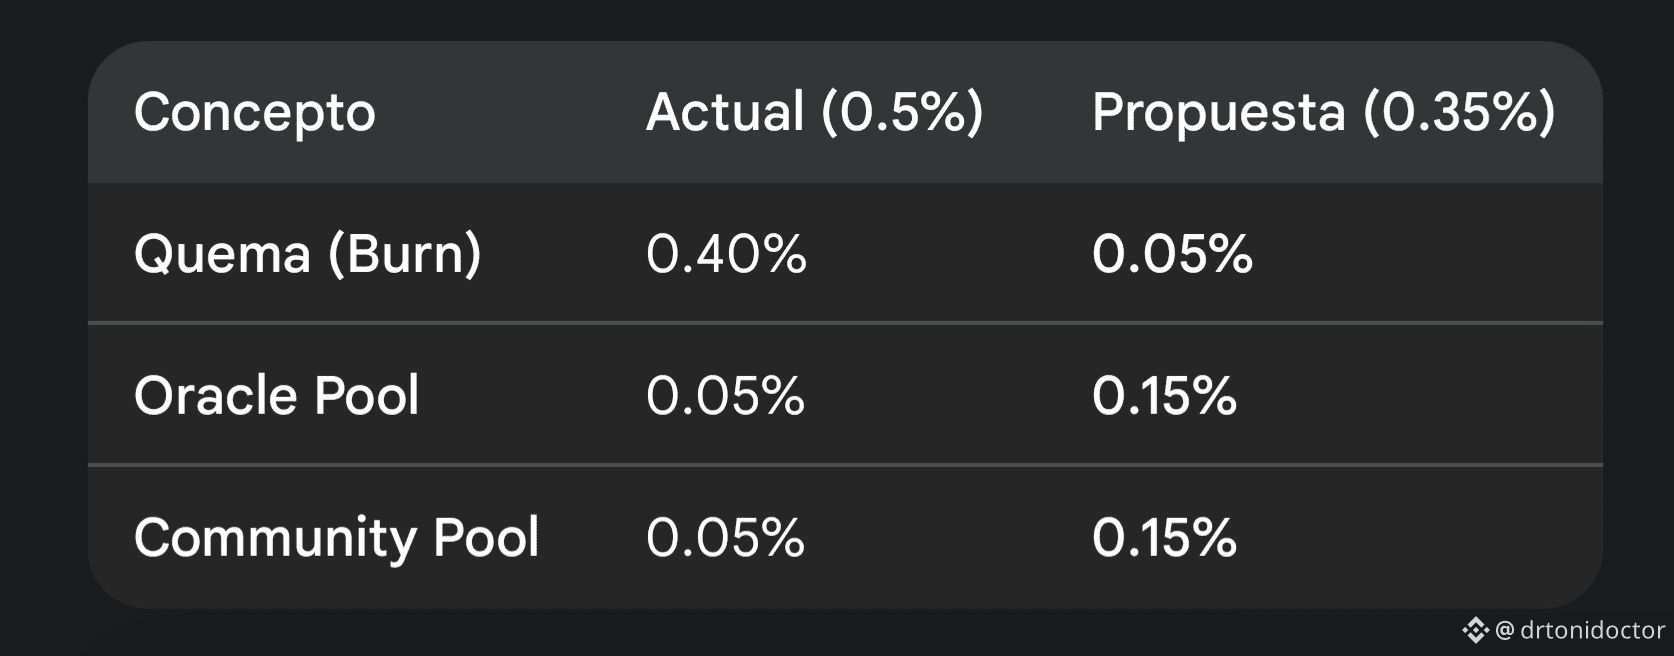Select the word Quema in first row
This screenshot has width=1674, height=656.
(x=222, y=254)
